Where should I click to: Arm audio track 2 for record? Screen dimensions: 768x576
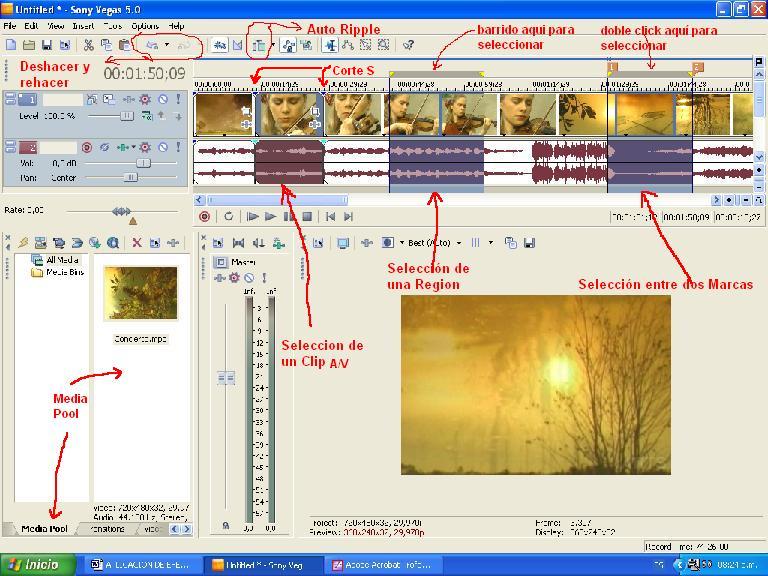click(x=88, y=147)
